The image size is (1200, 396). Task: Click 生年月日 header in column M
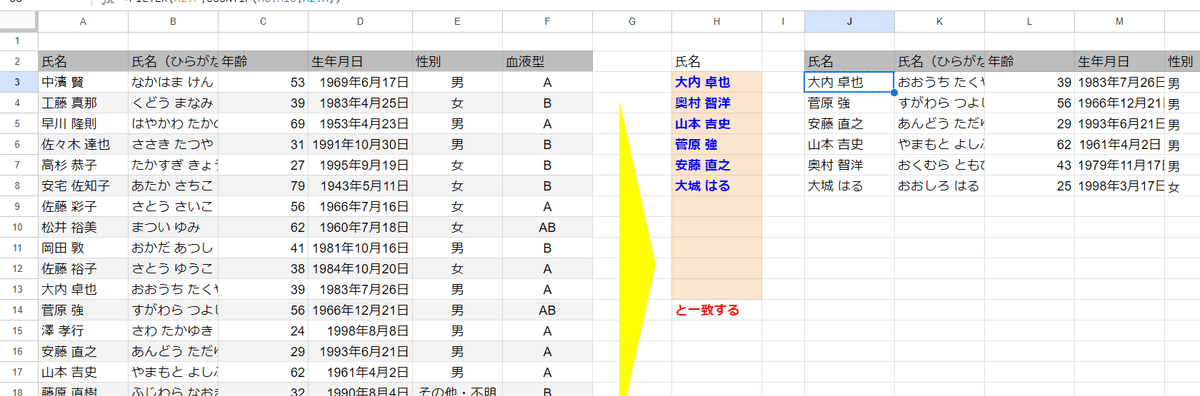coord(1120,61)
